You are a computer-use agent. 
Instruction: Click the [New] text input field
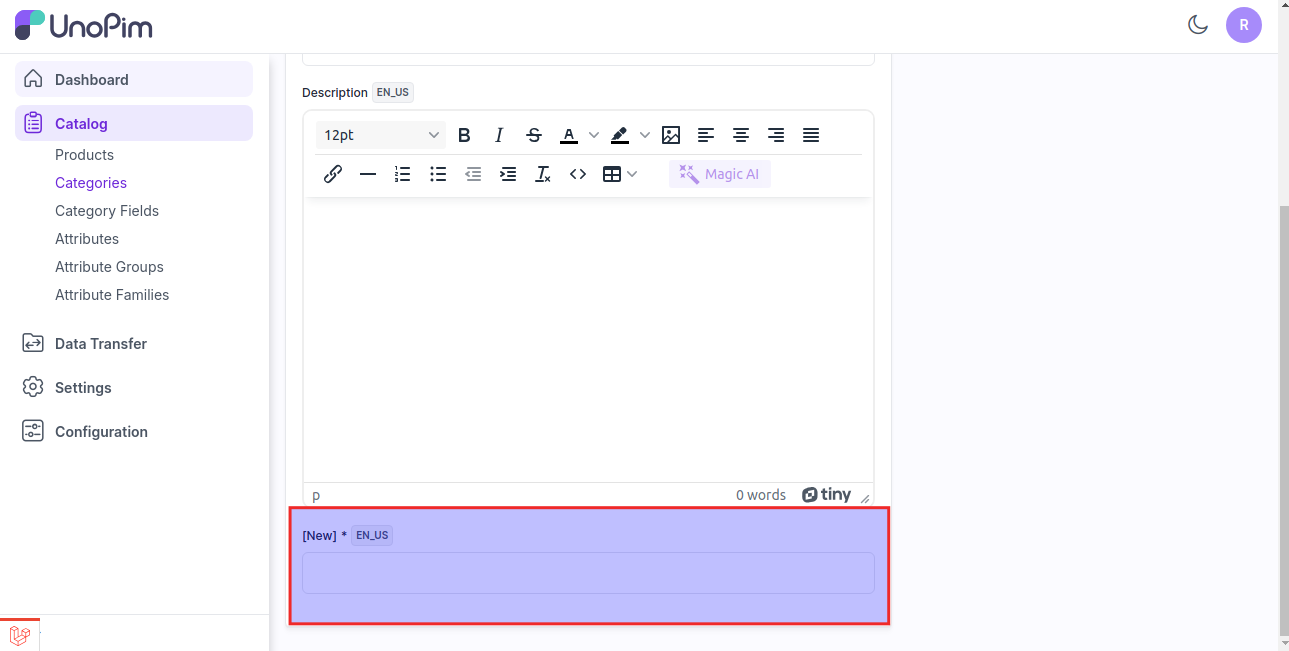[588, 573]
